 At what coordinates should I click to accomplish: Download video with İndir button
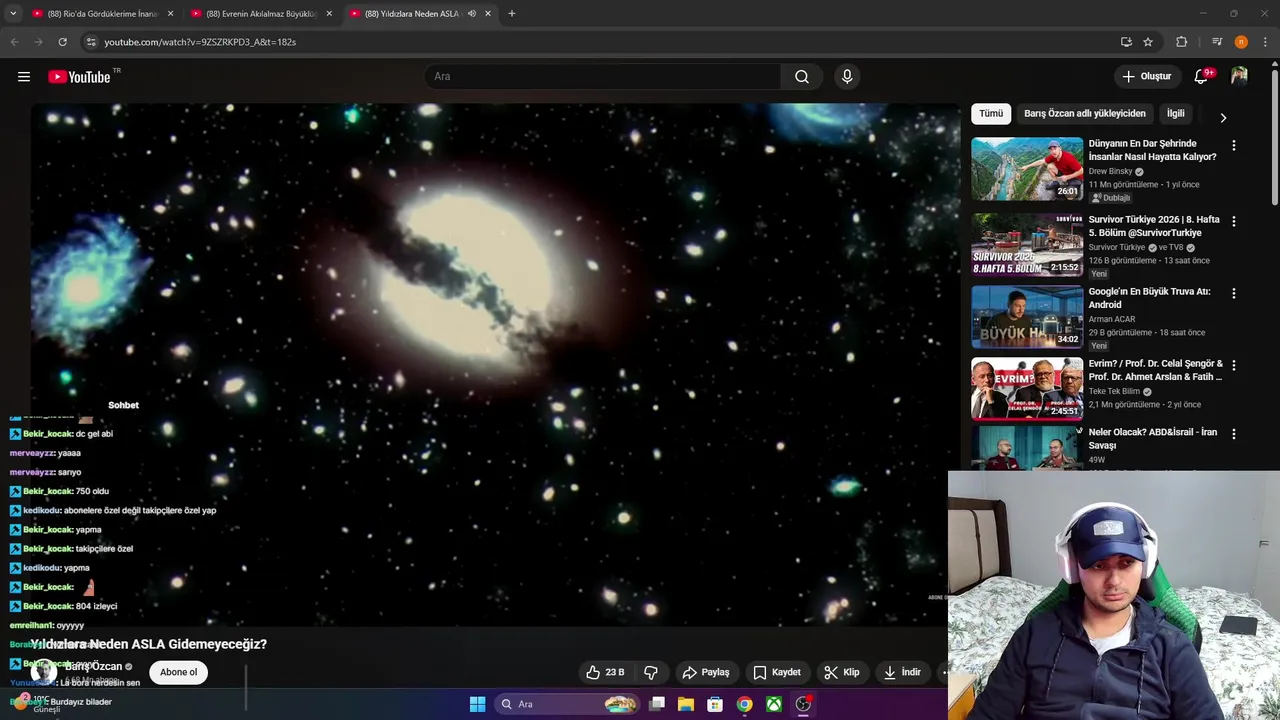pos(902,672)
